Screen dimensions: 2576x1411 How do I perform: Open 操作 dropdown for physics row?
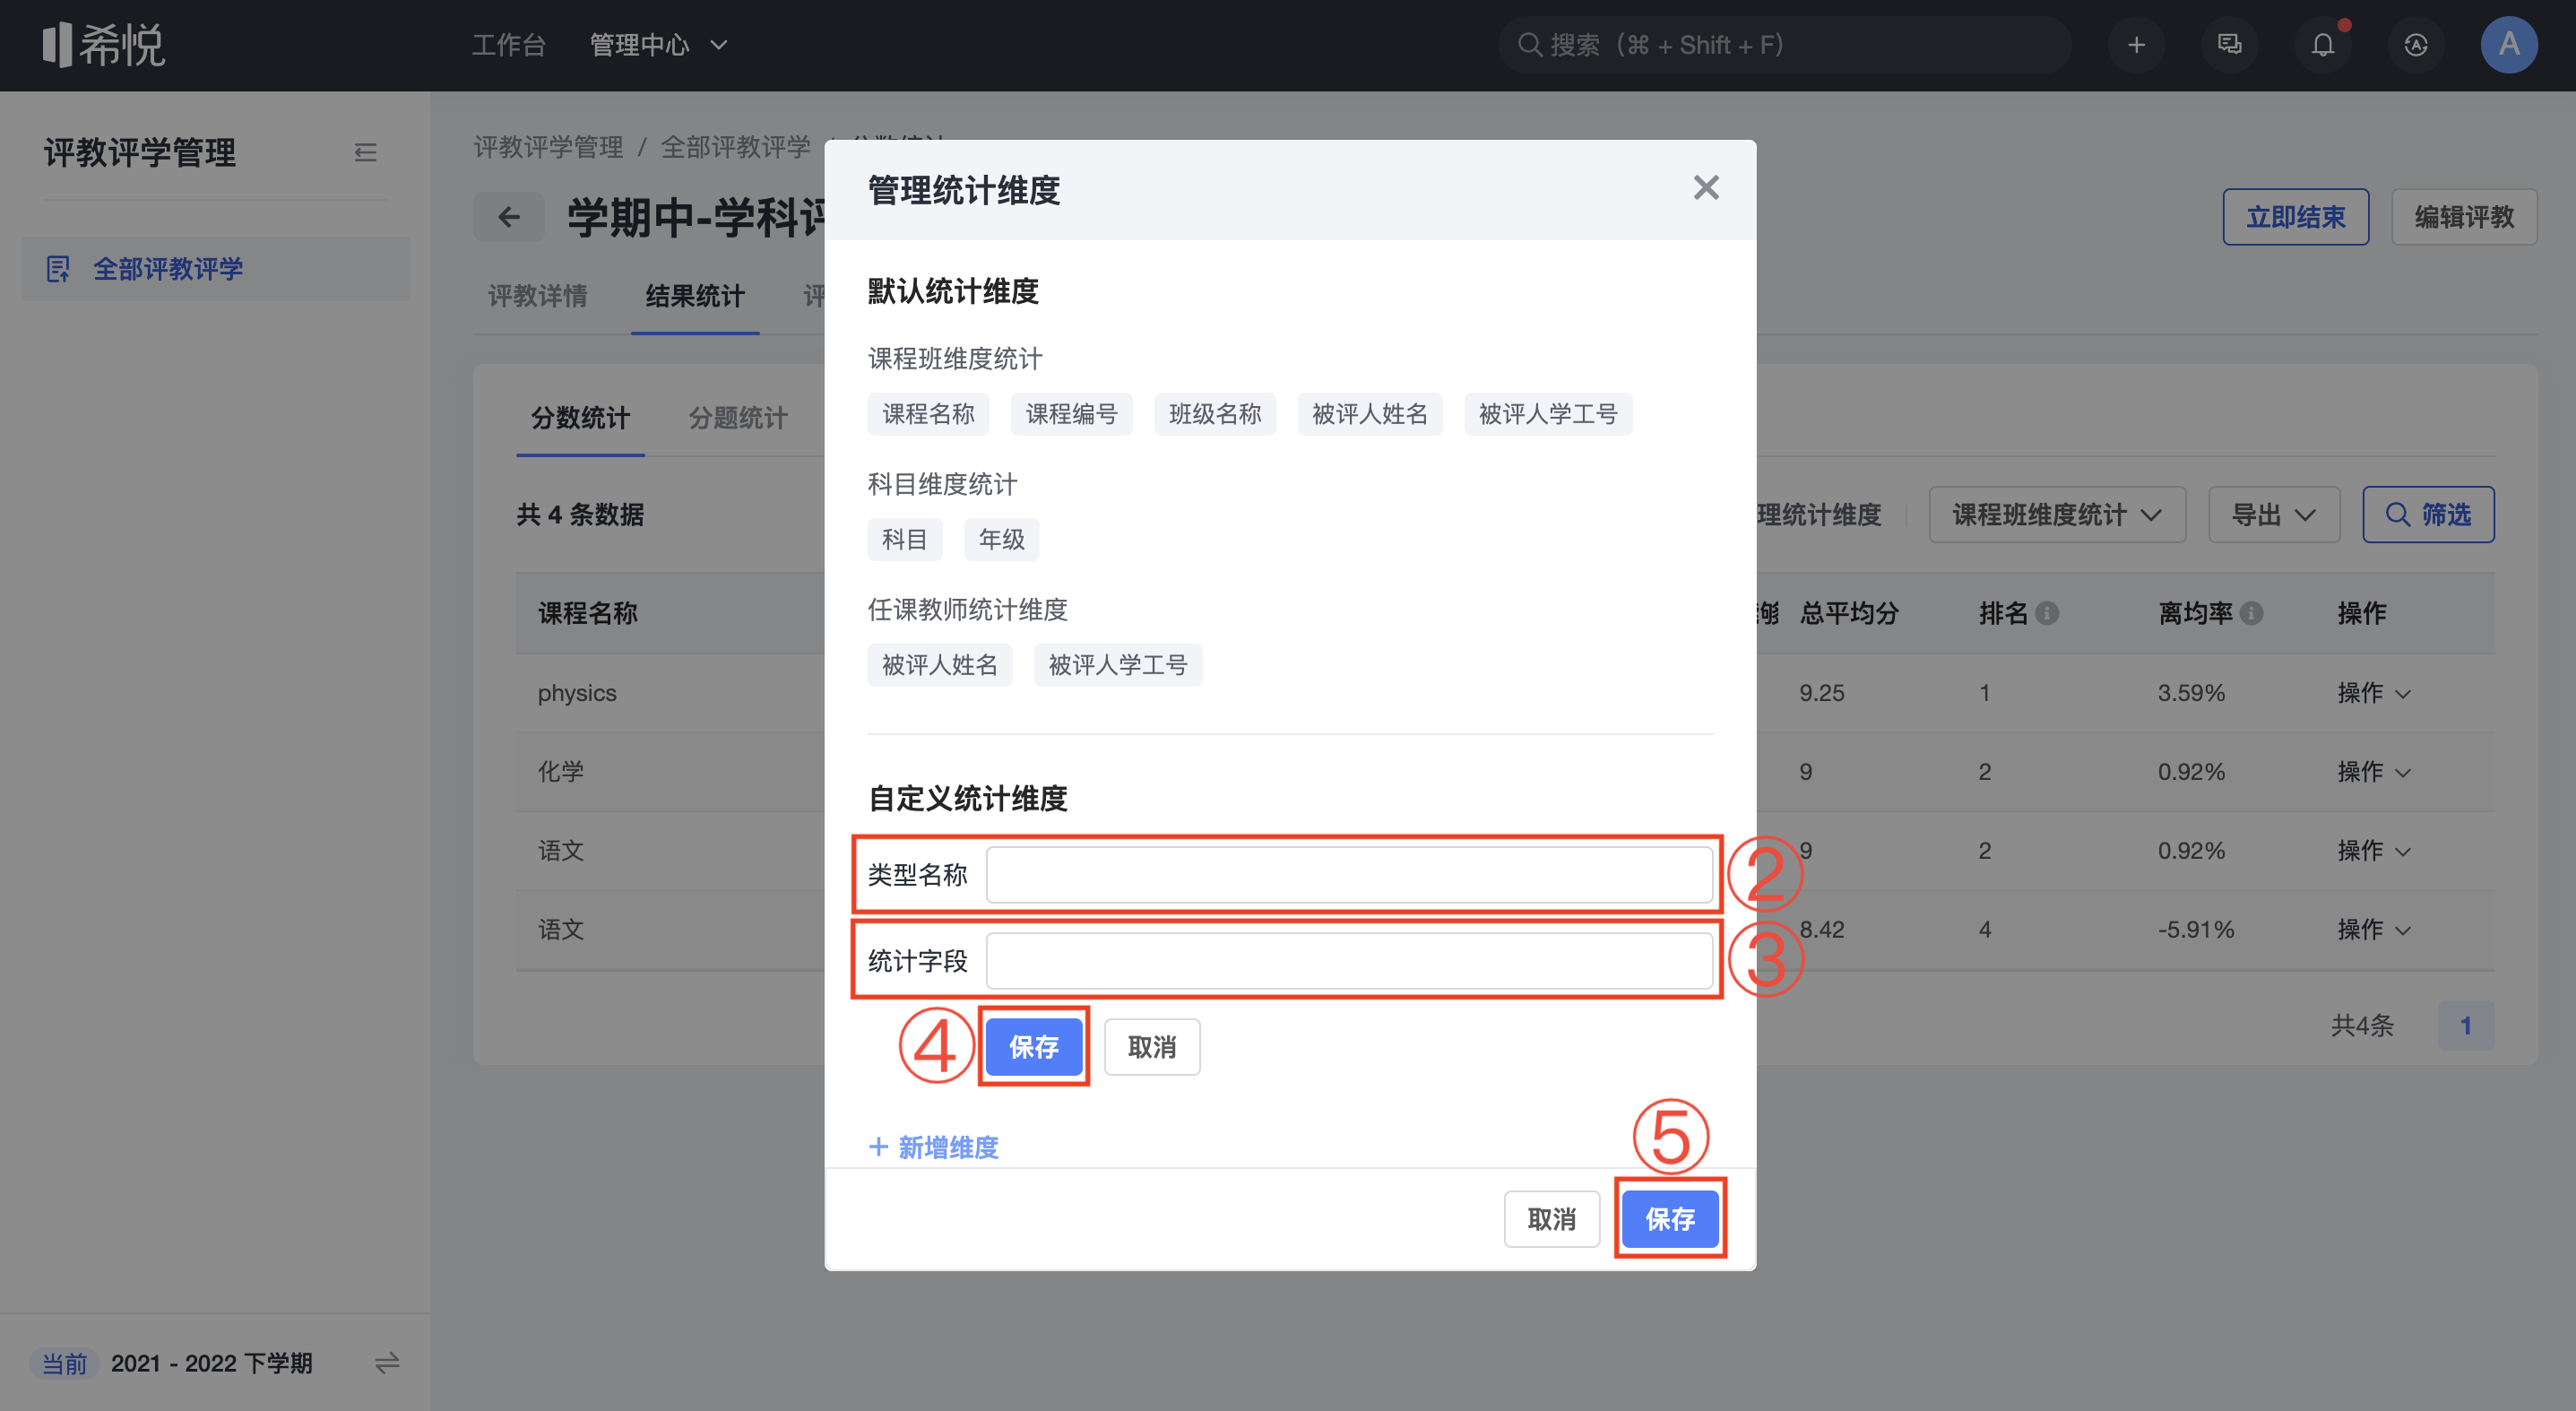(2374, 693)
